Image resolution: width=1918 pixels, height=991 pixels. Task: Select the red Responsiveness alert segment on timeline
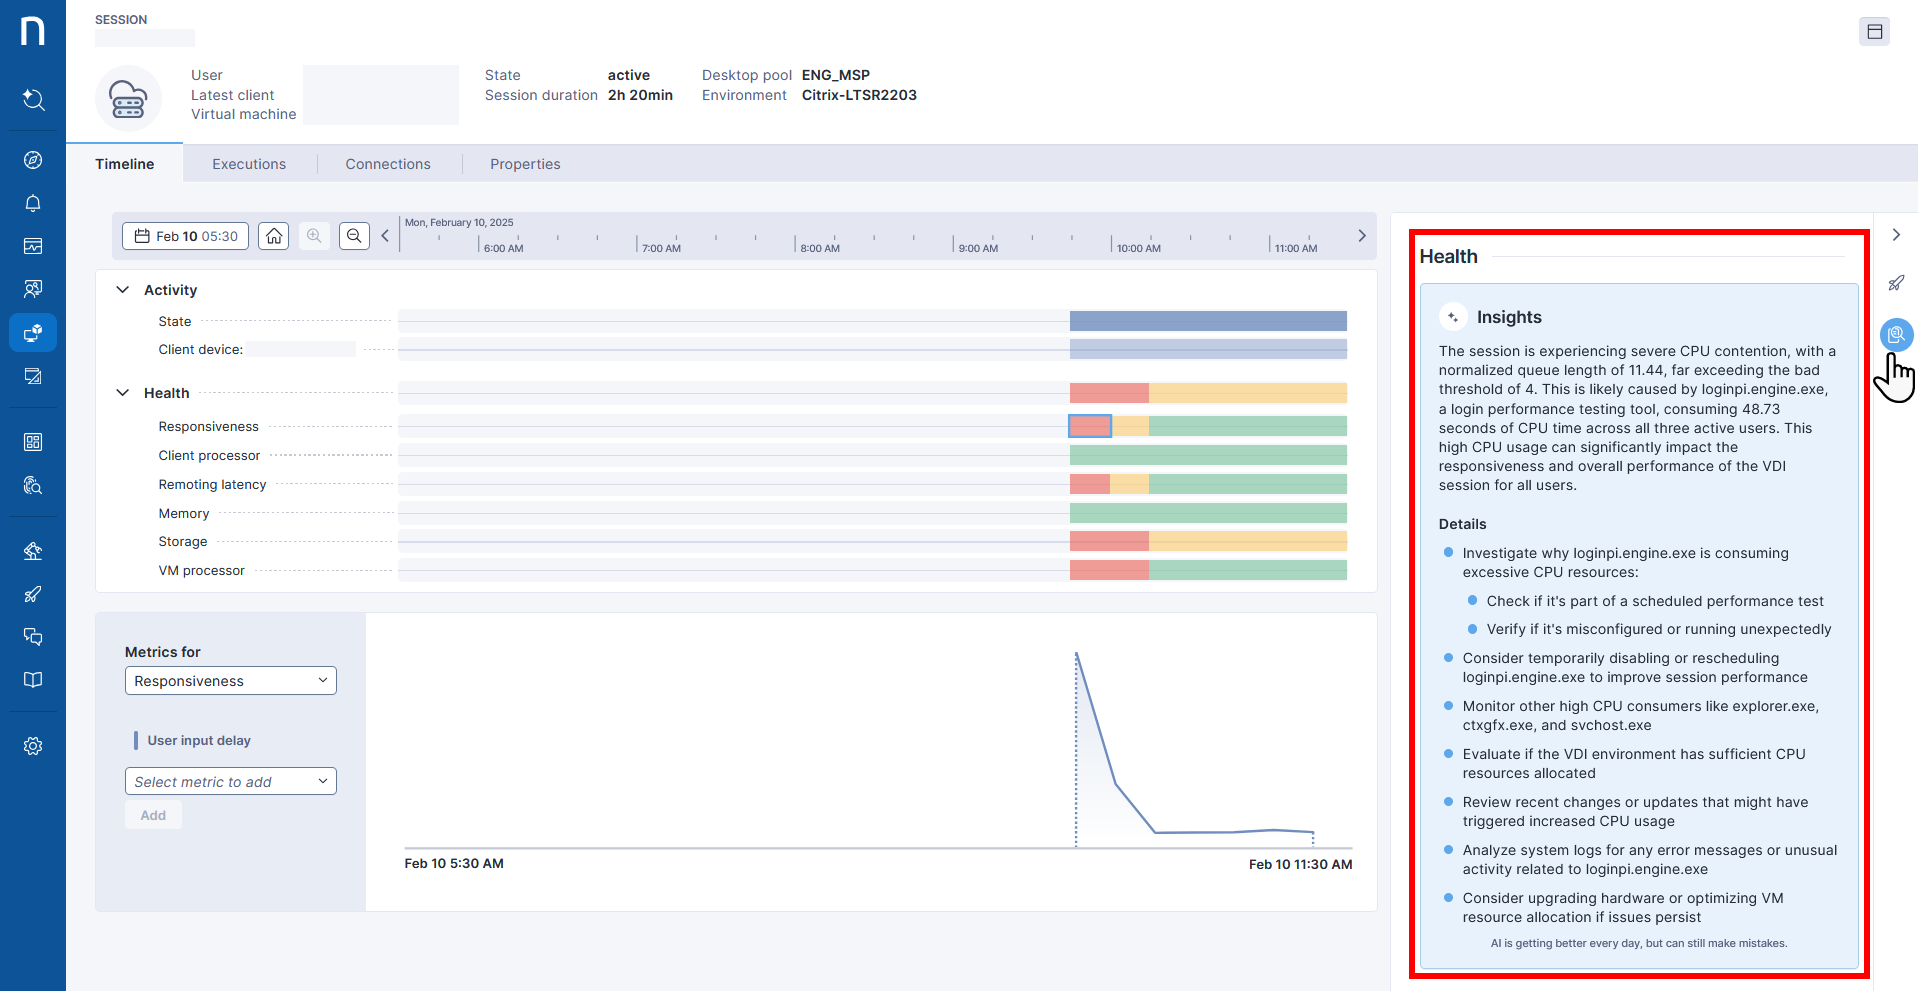(x=1089, y=425)
